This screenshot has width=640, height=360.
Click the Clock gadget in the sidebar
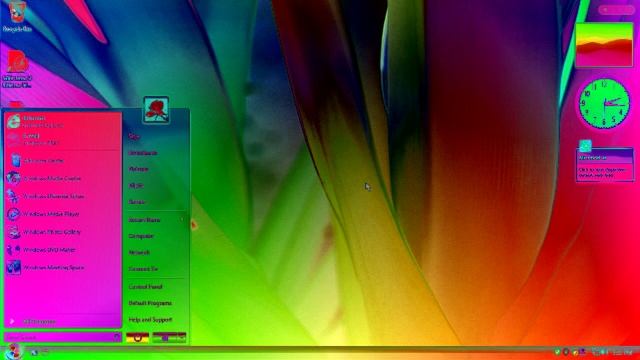tap(604, 104)
